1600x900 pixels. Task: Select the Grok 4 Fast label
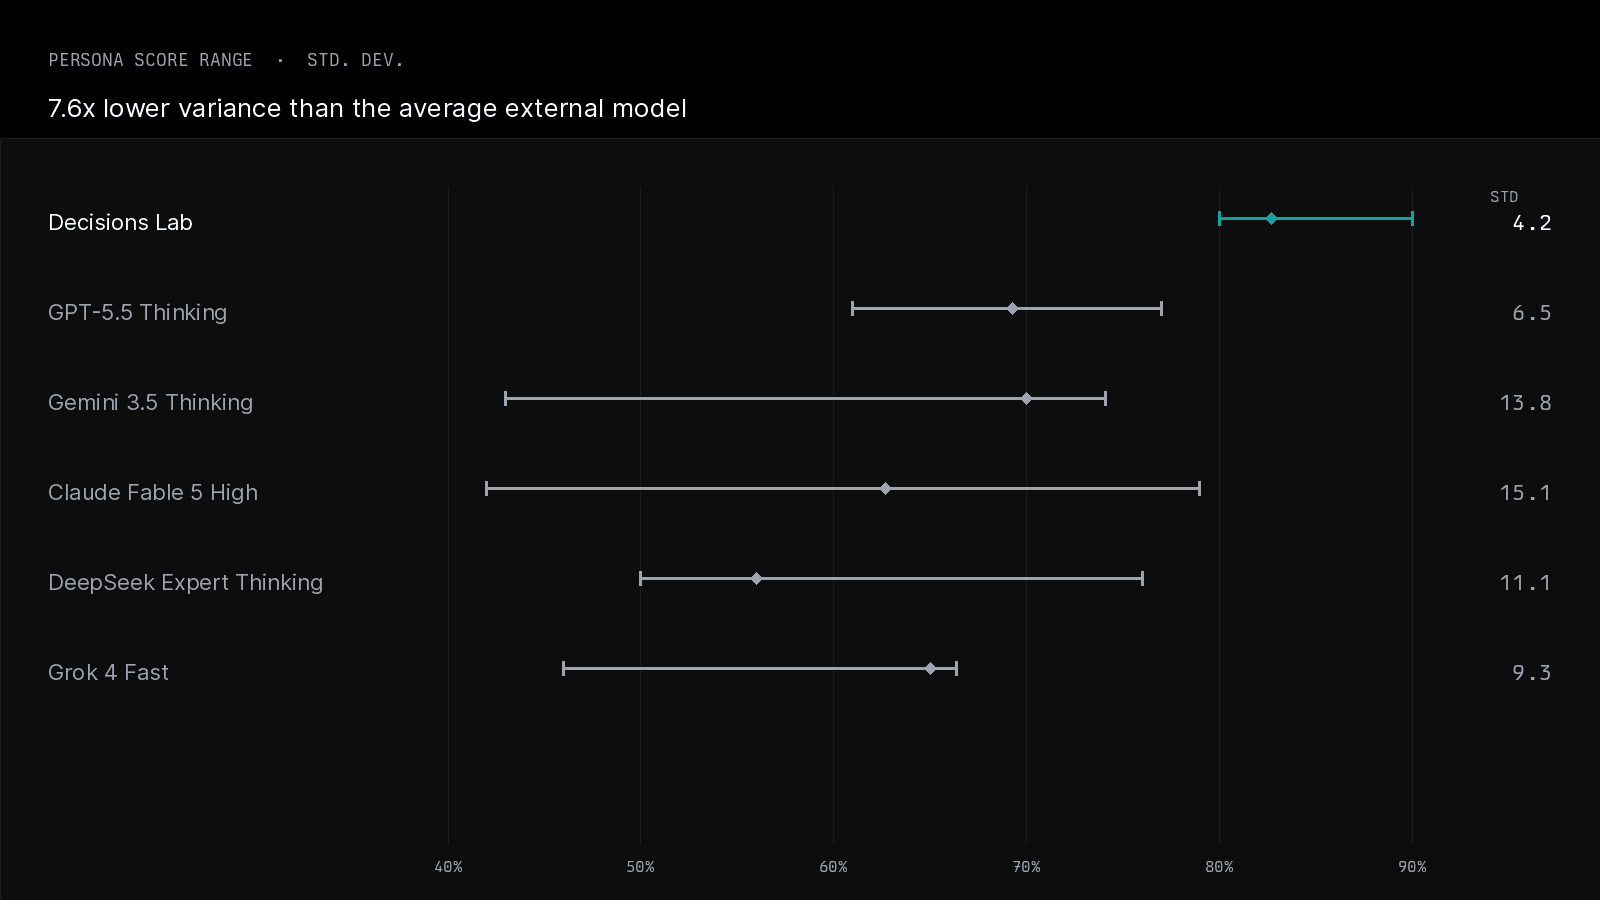tap(108, 672)
